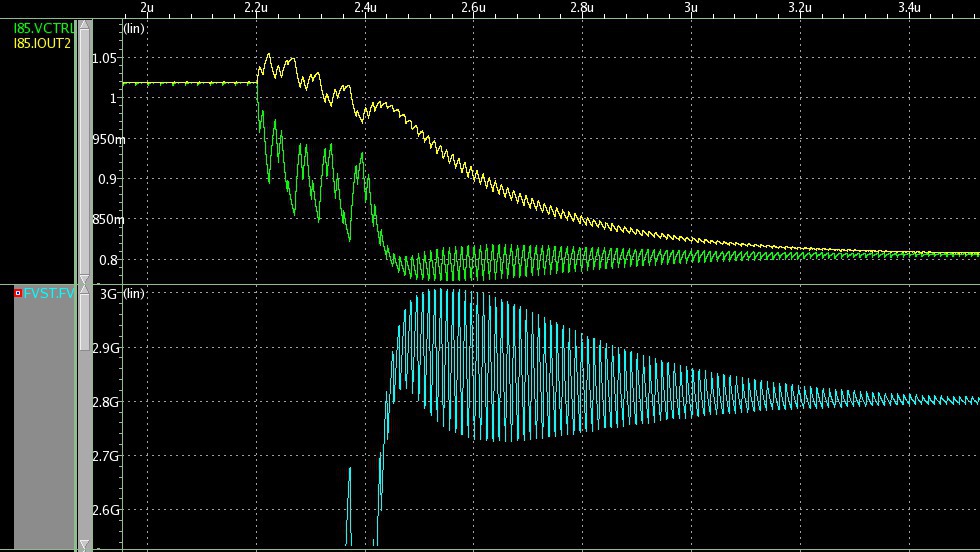Click the 3G frequency axis value

(x=108, y=294)
